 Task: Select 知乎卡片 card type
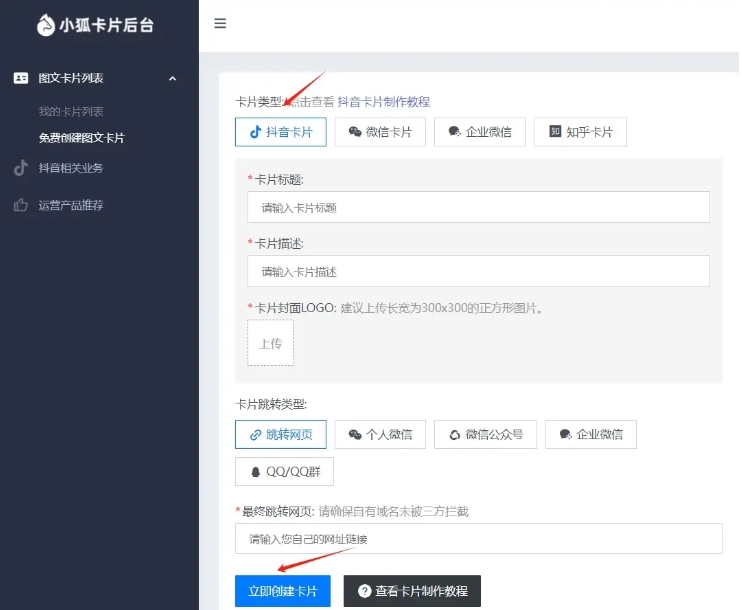pos(580,132)
